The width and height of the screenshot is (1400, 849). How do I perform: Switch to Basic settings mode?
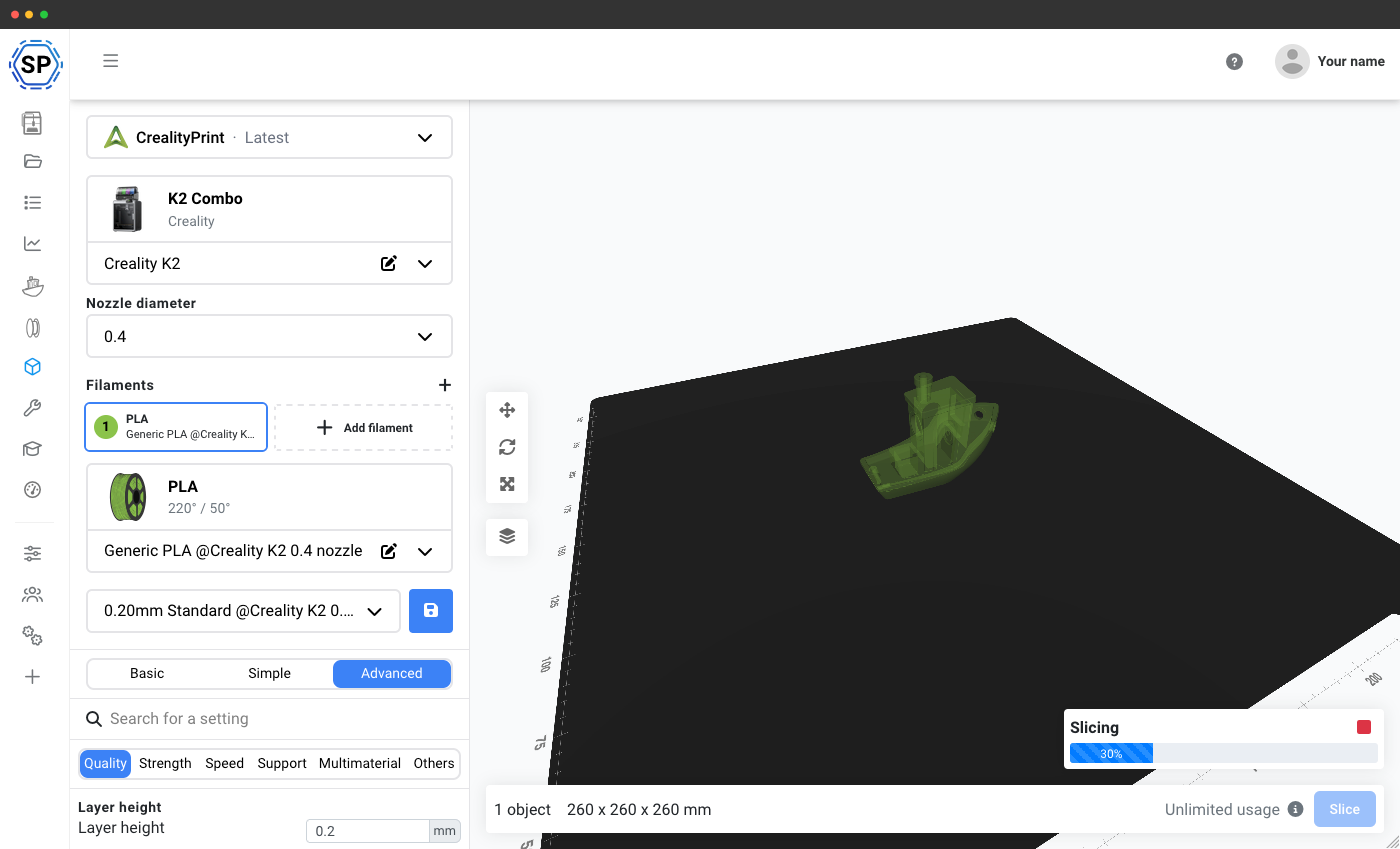coord(147,674)
